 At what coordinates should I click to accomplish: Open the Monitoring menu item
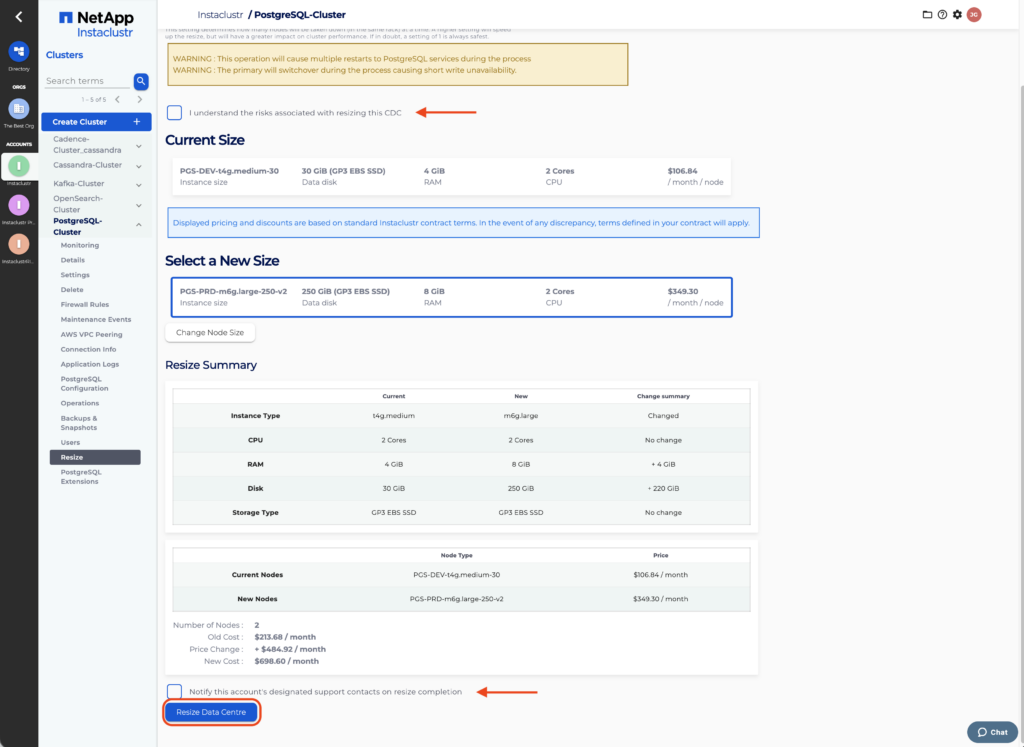coord(80,245)
